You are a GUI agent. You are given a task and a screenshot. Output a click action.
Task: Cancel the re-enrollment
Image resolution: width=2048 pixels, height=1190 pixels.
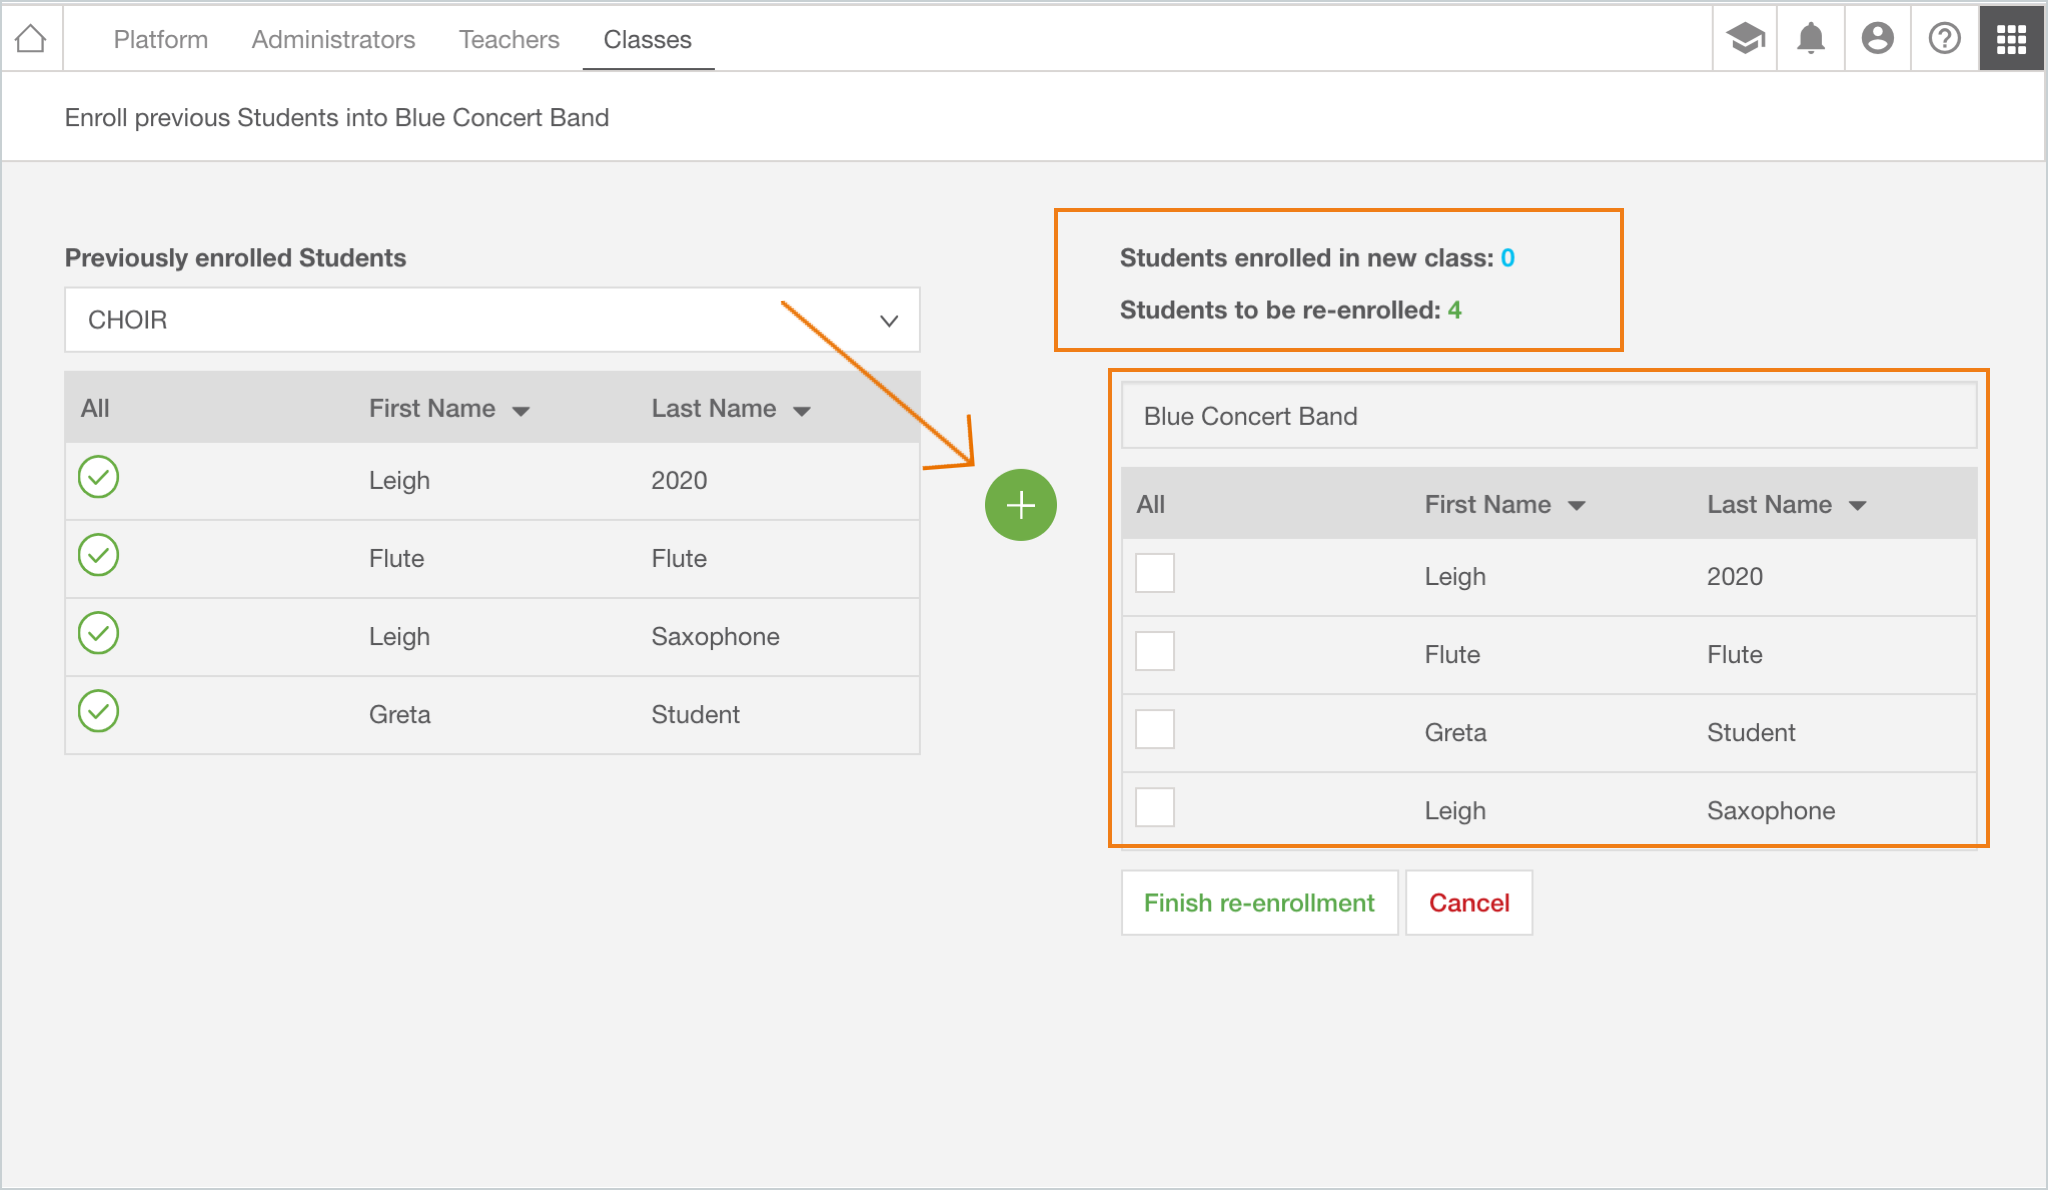click(1469, 903)
